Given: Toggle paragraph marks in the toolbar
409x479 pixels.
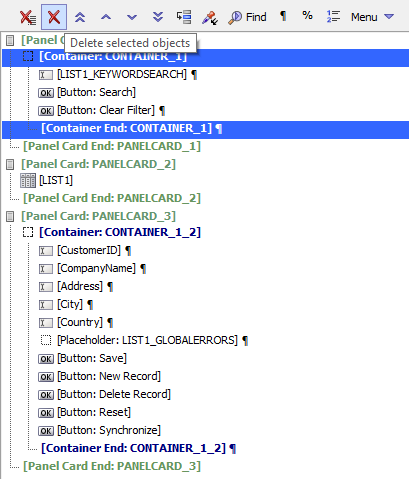Looking at the screenshot, I should [x=283, y=16].
